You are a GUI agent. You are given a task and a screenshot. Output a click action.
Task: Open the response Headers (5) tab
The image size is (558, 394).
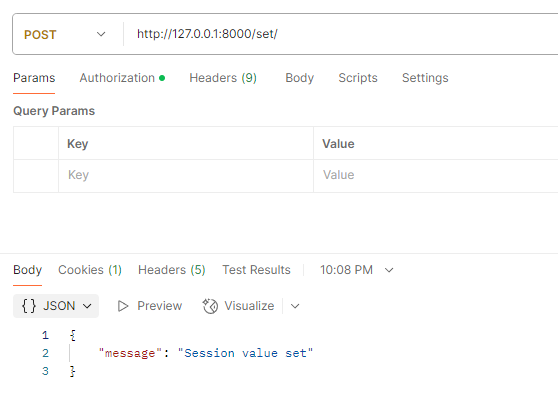(x=172, y=270)
